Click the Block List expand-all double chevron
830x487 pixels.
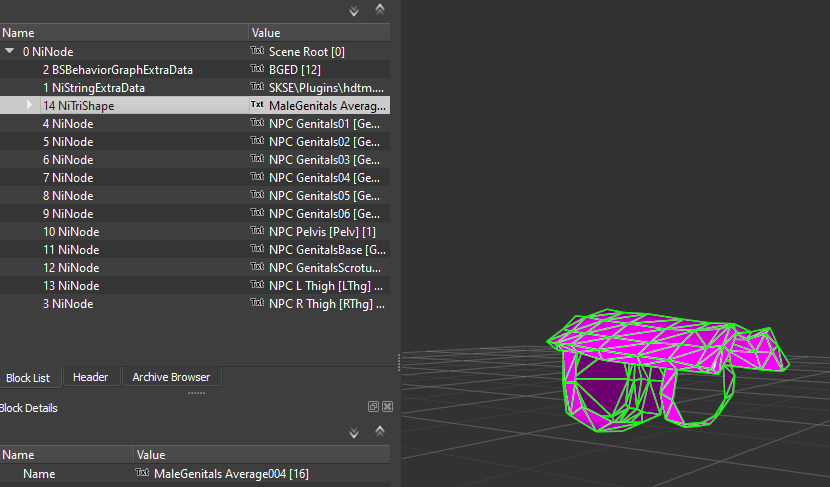click(354, 11)
